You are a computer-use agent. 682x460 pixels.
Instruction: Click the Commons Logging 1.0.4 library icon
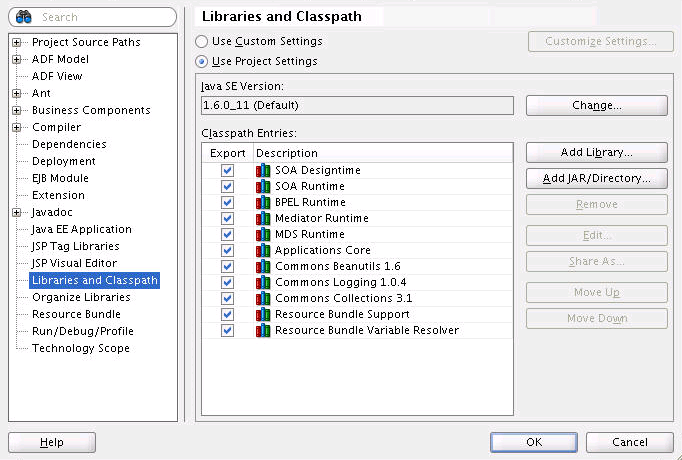coord(263,283)
